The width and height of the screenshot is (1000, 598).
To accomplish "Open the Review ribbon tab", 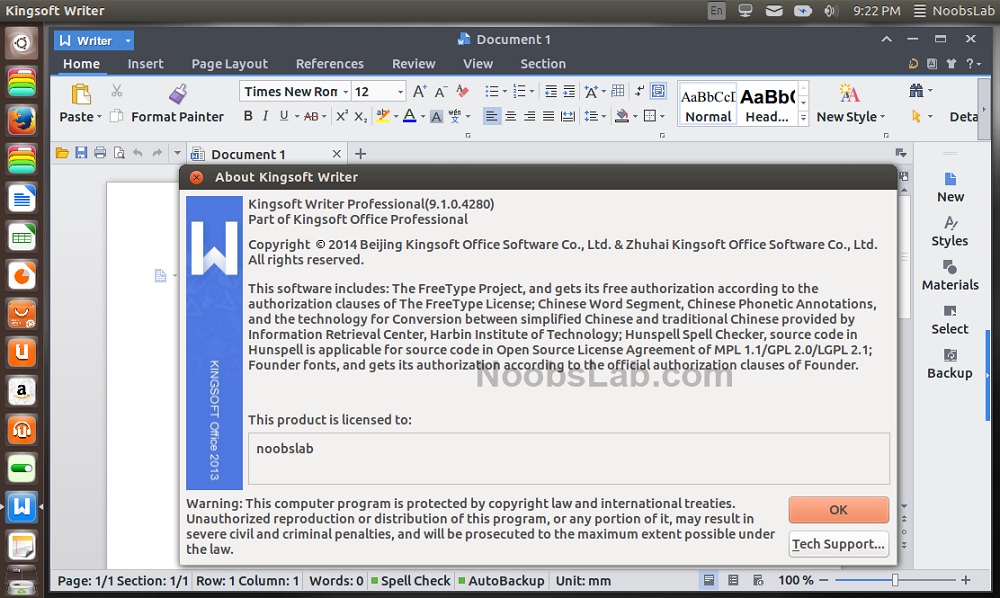I will click(413, 64).
